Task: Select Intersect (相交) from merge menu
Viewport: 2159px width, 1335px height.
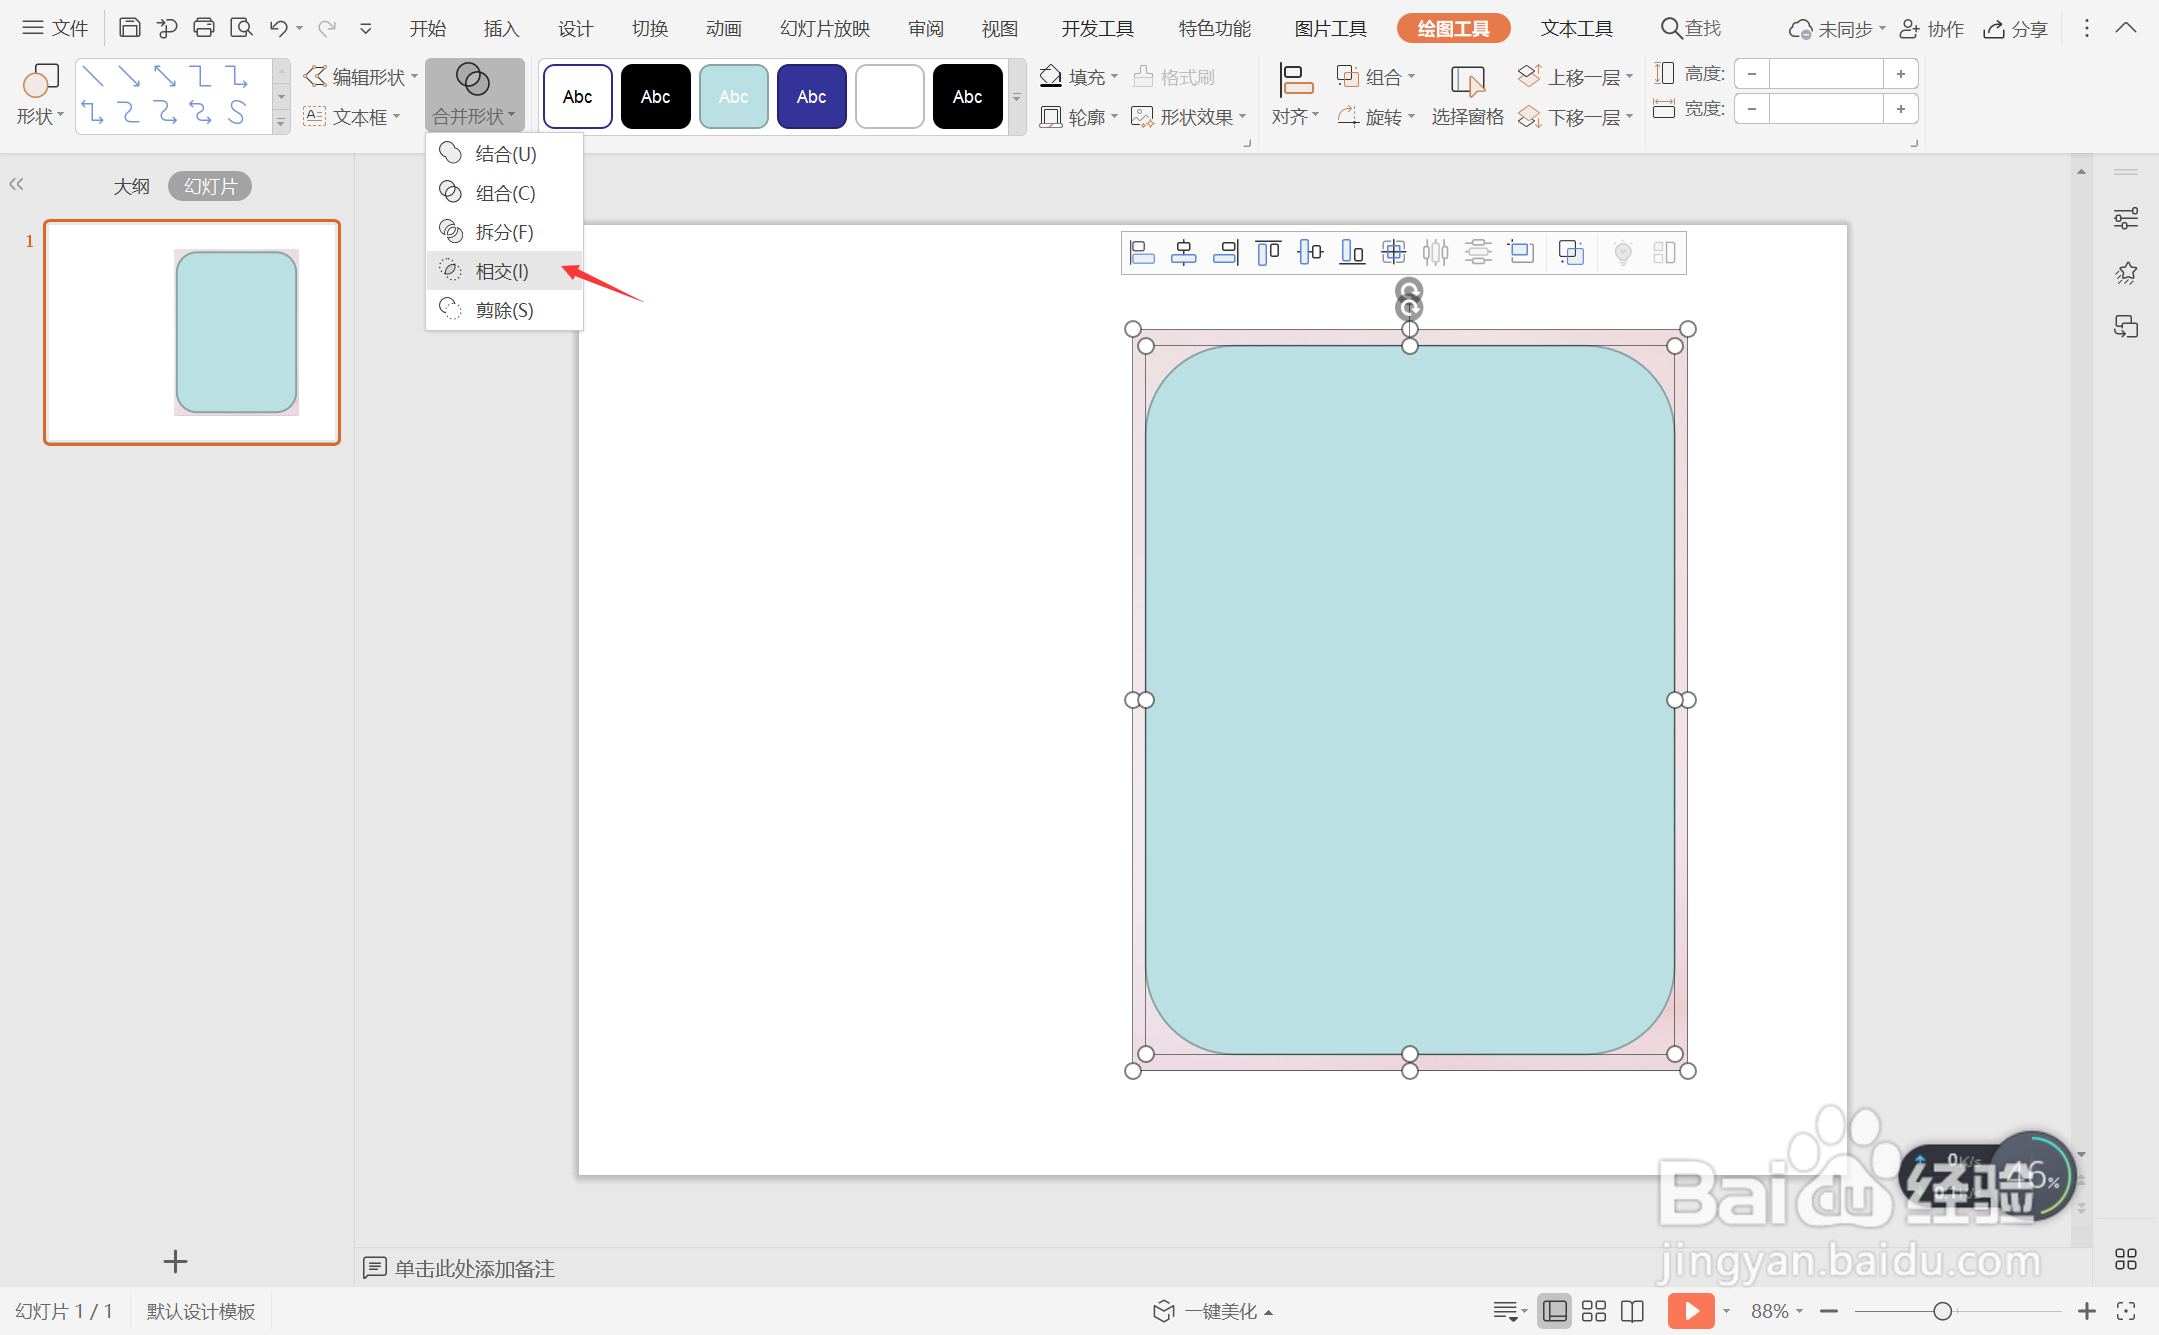Action: (501, 271)
